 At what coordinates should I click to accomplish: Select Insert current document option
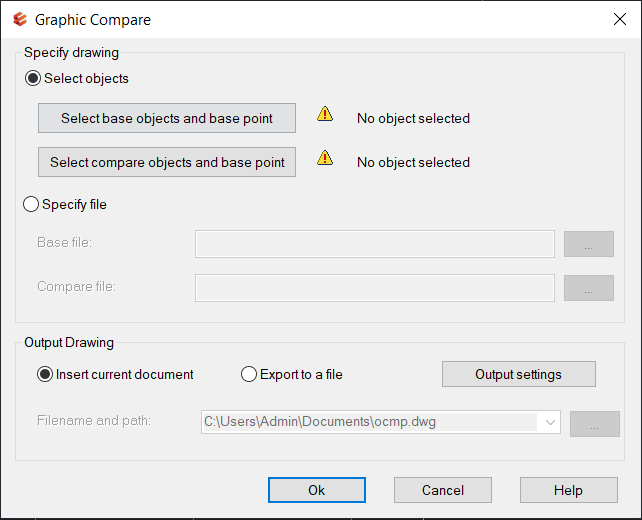(x=44, y=374)
